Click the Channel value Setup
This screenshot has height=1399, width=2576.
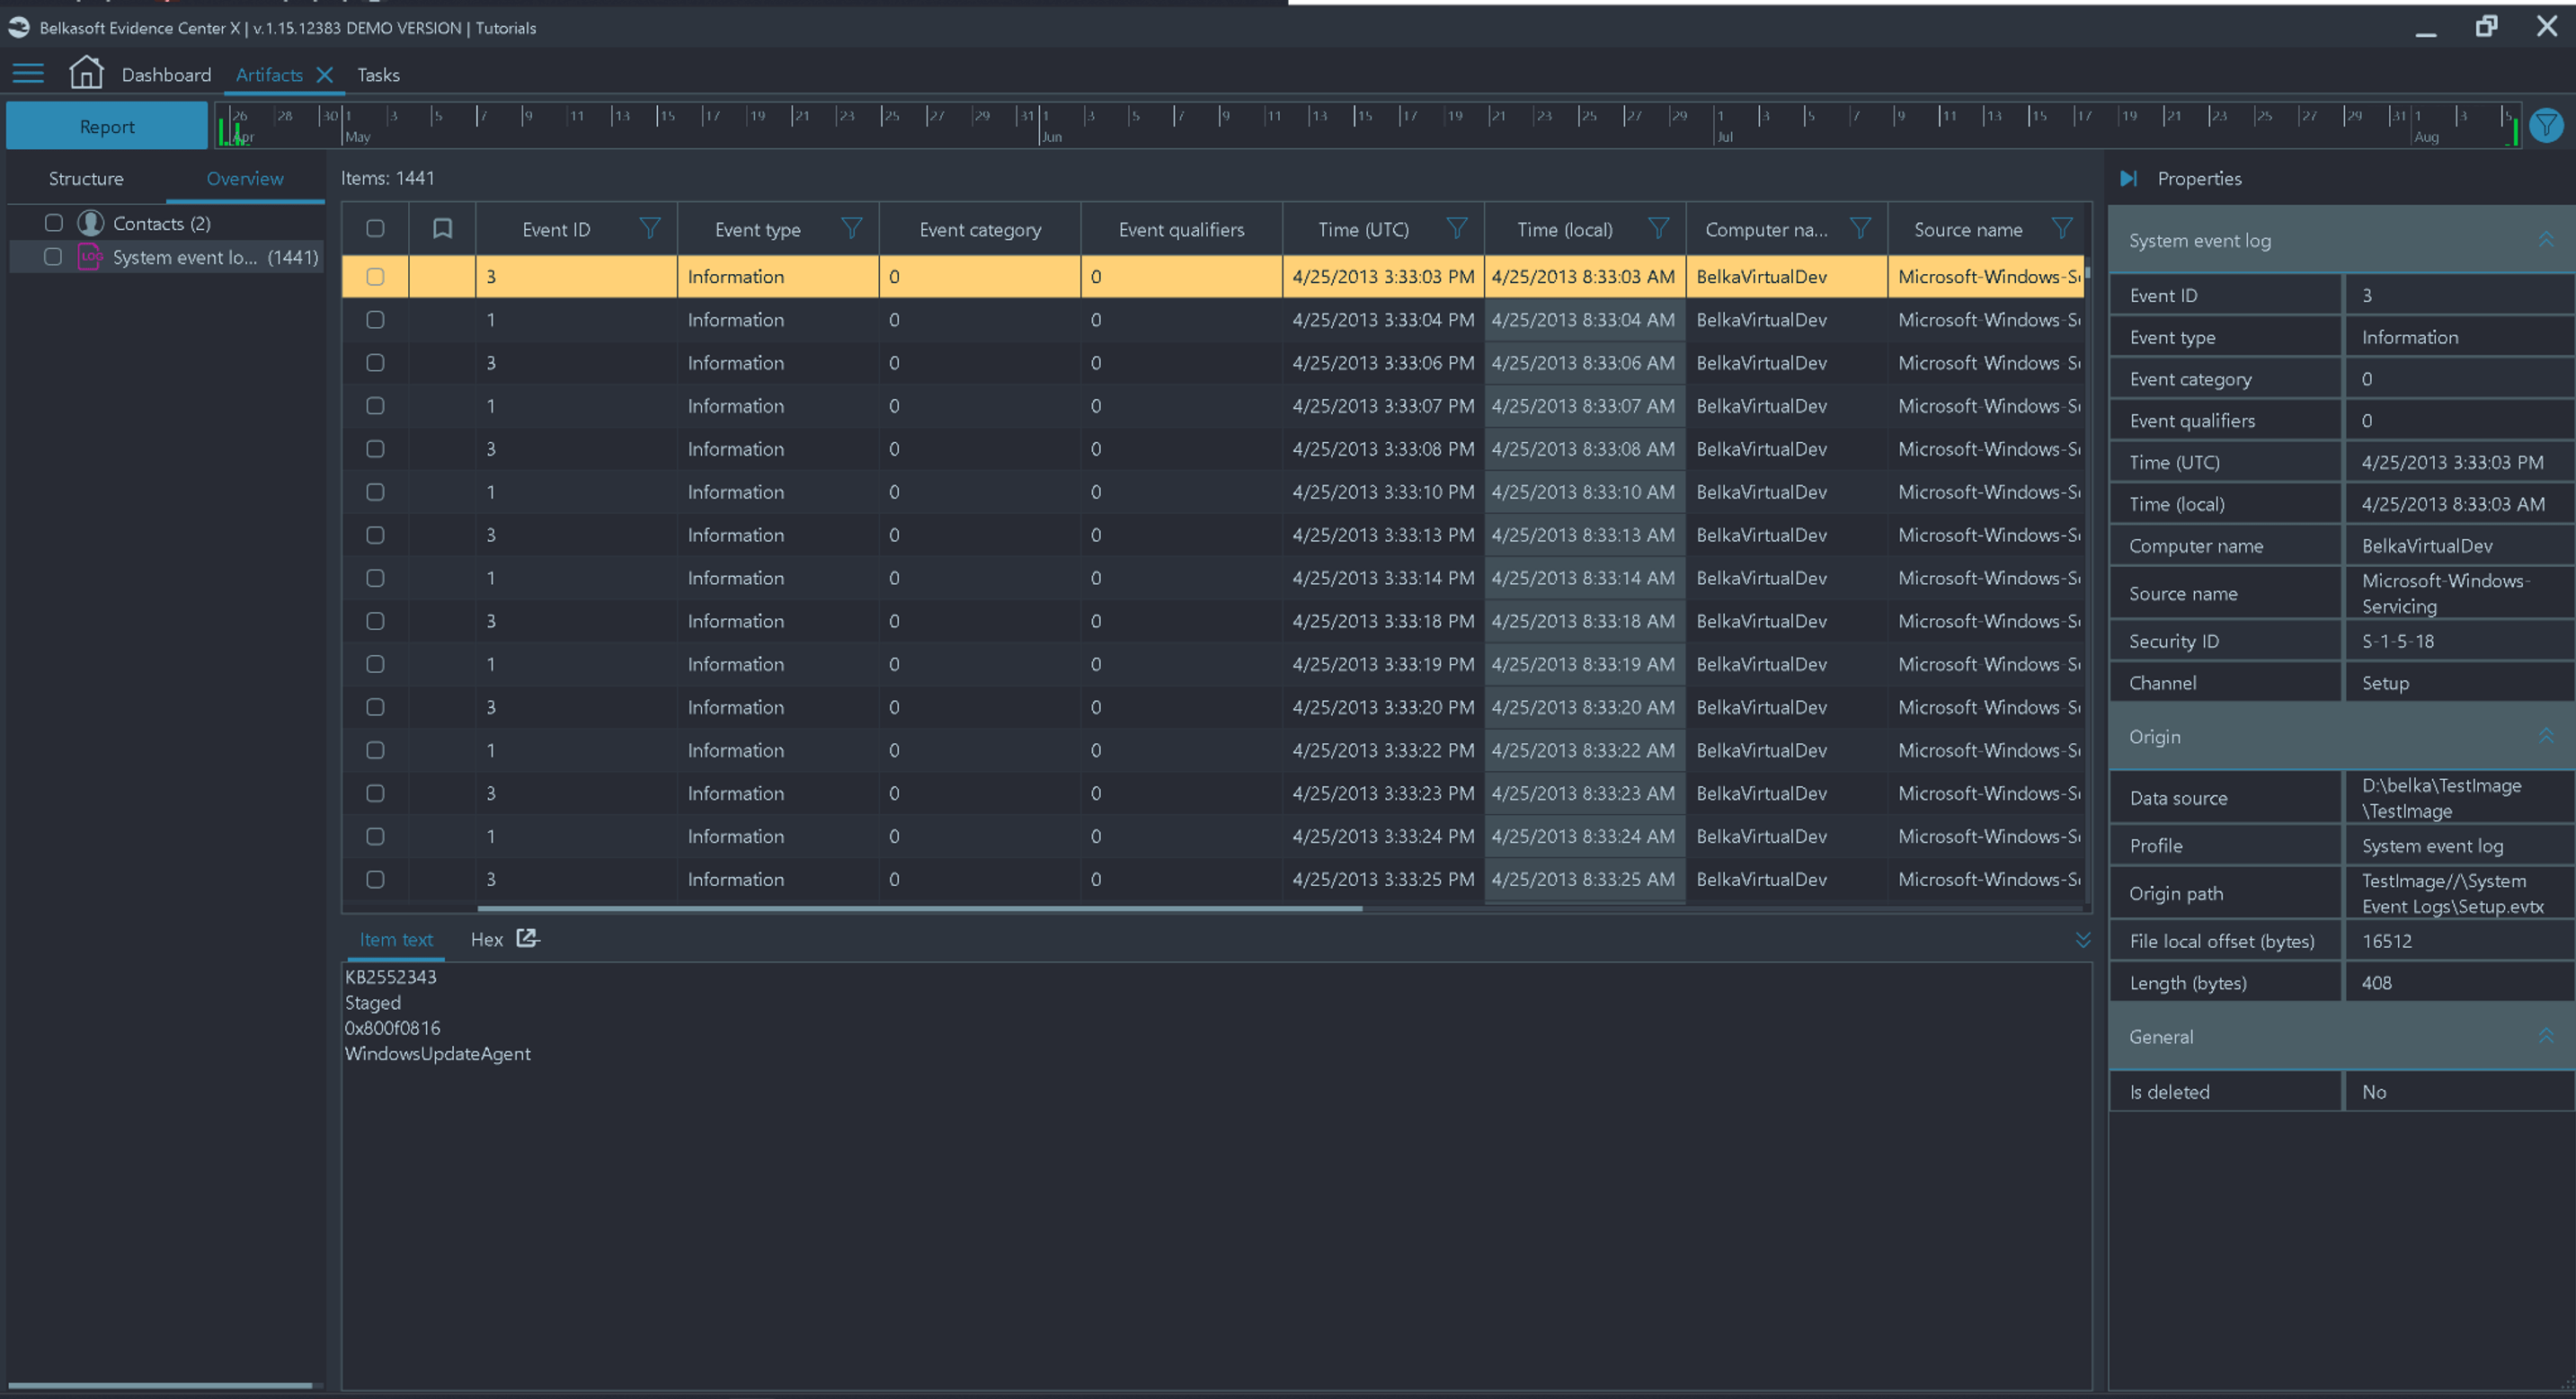[2385, 683]
